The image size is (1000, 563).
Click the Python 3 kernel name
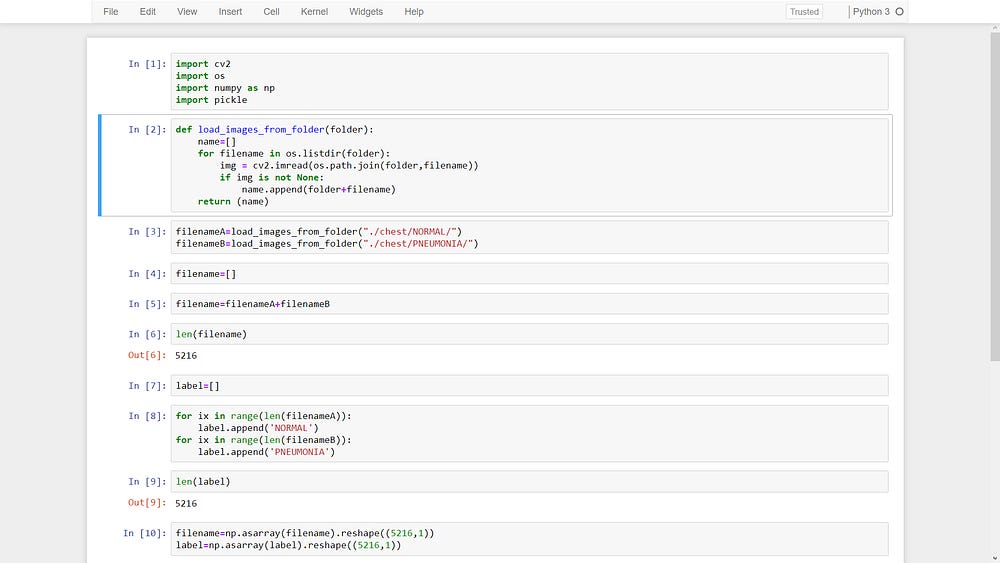point(870,12)
